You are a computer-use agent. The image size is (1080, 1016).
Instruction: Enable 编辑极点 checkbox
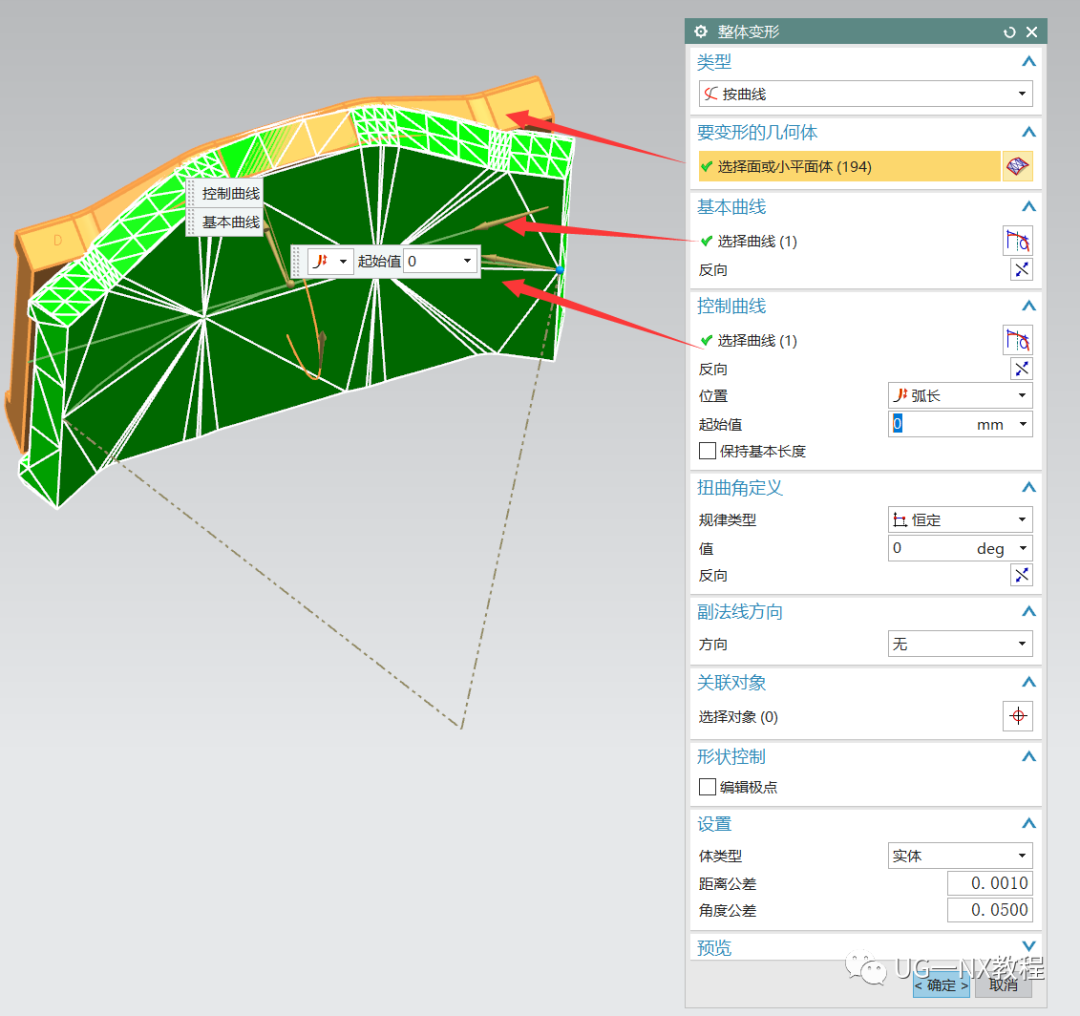(707, 787)
